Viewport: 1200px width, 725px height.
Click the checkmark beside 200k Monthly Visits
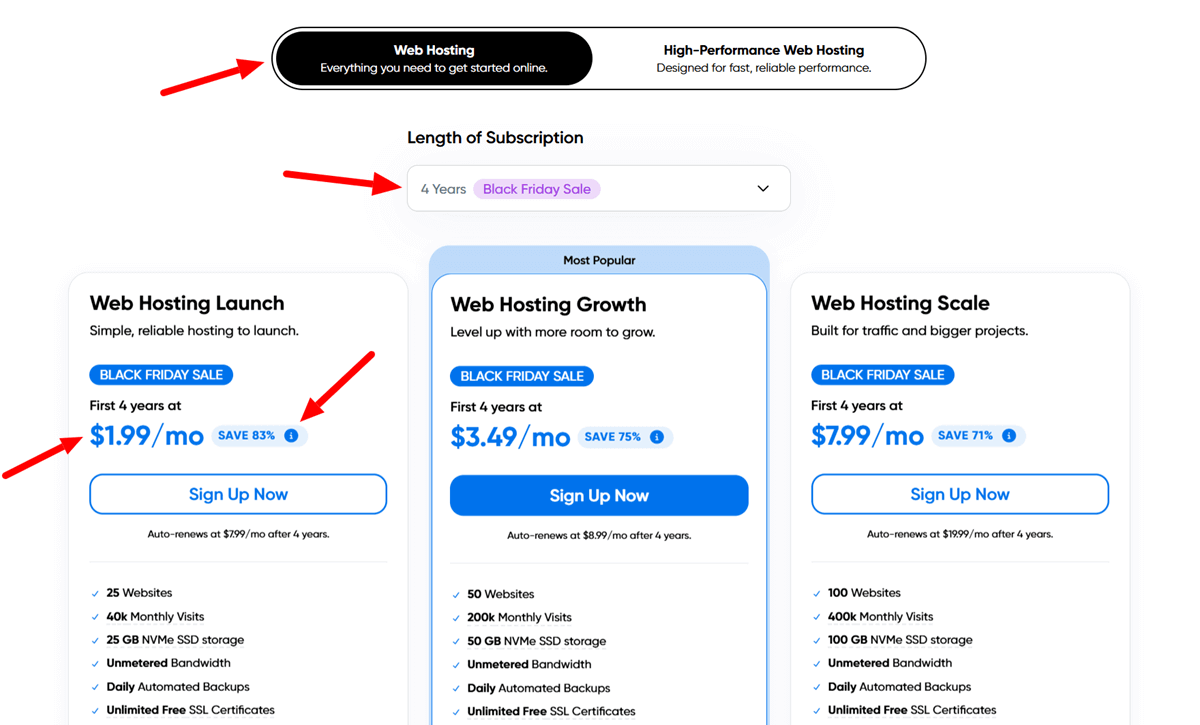click(x=457, y=617)
